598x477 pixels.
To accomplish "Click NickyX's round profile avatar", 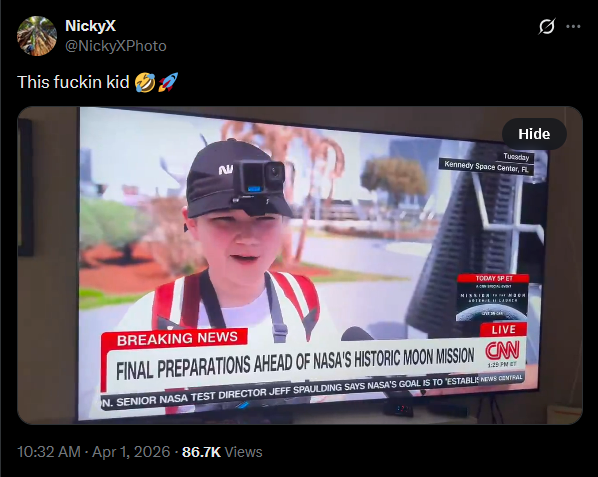I will (37, 36).
